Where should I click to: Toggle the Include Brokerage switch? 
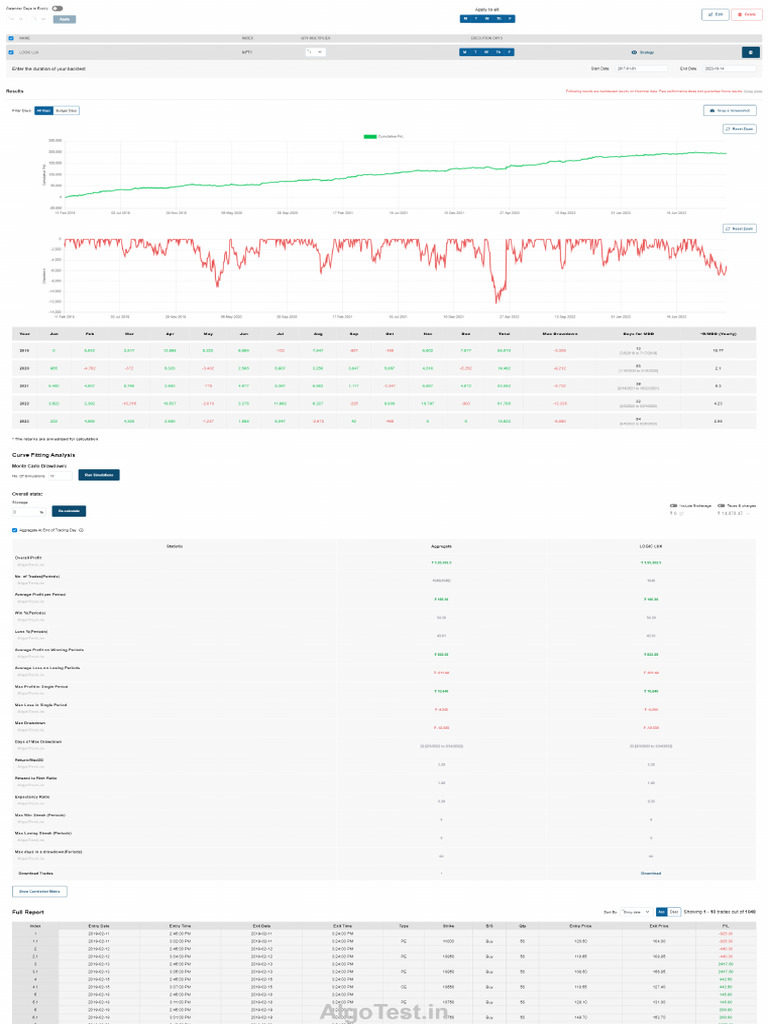[673, 505]
